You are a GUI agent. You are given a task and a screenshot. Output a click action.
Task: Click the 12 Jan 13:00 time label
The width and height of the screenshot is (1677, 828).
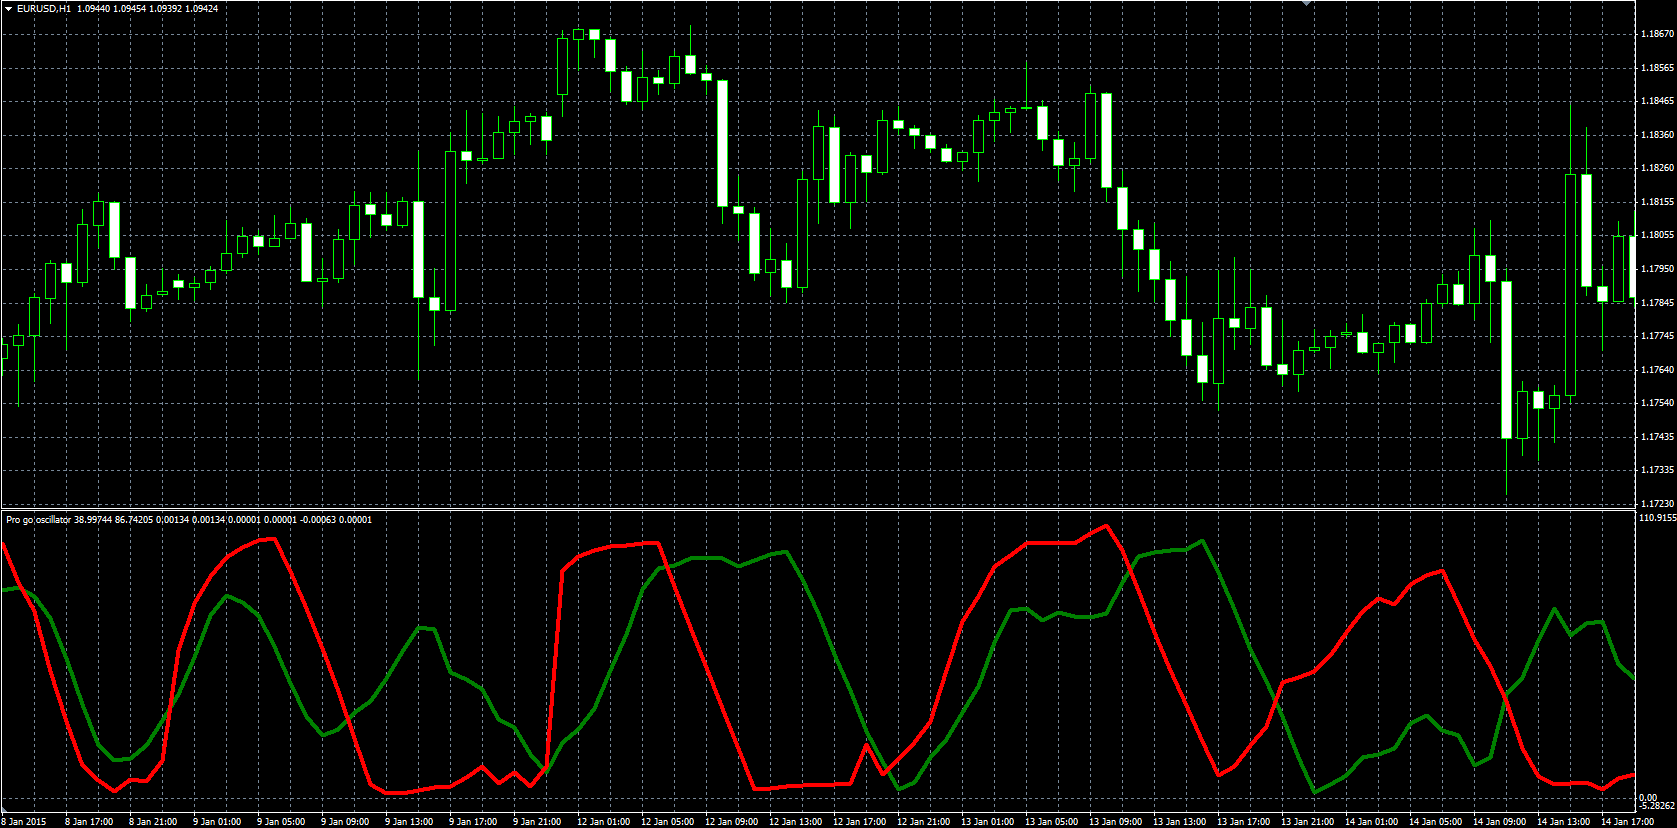(796, 822)
